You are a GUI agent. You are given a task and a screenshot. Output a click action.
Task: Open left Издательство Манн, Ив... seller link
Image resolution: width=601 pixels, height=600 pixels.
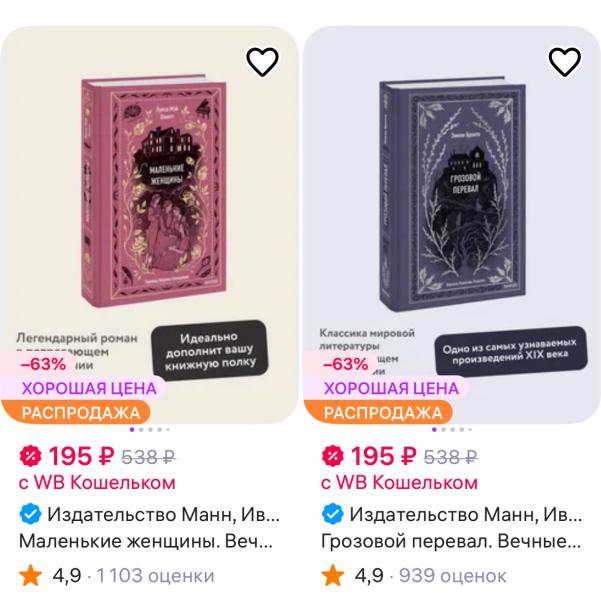[x=163, y=515]
